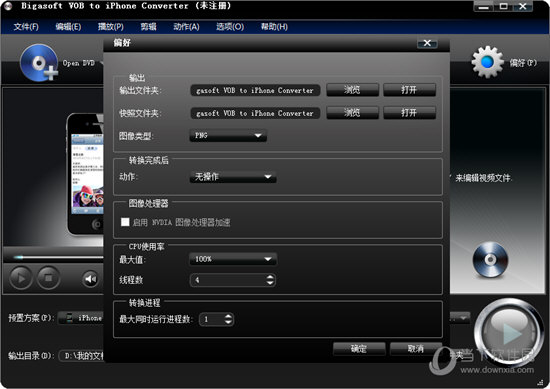Click the large convert start button

pos(509,333)
